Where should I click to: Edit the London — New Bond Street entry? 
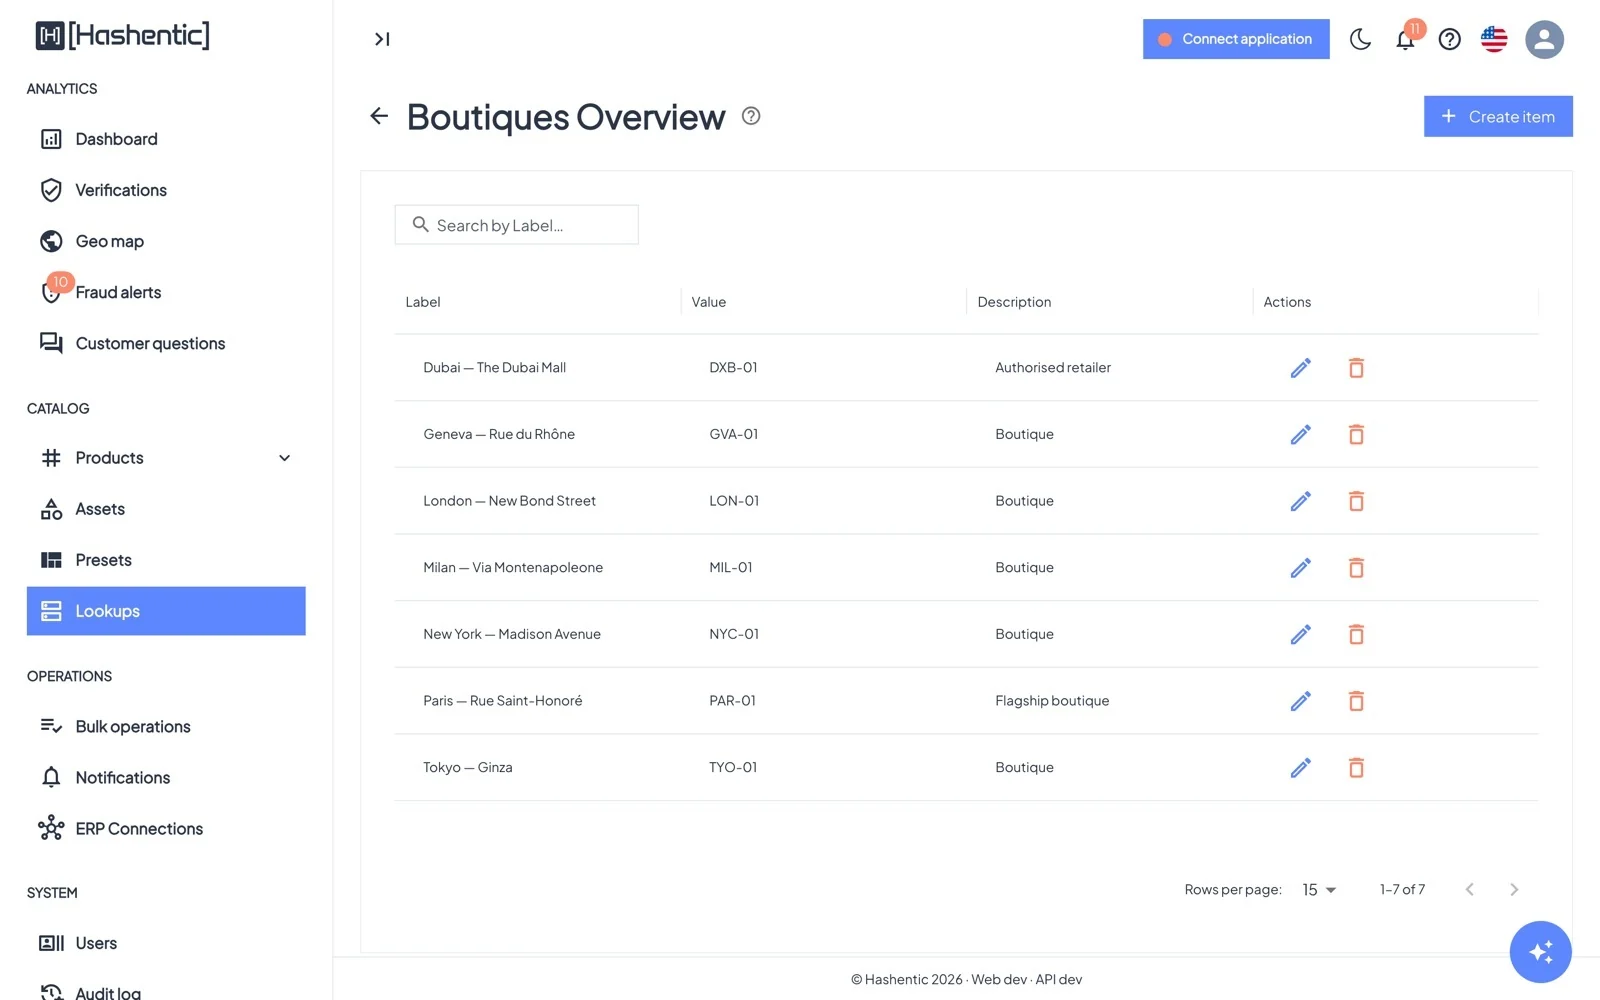click(1300, 501)
